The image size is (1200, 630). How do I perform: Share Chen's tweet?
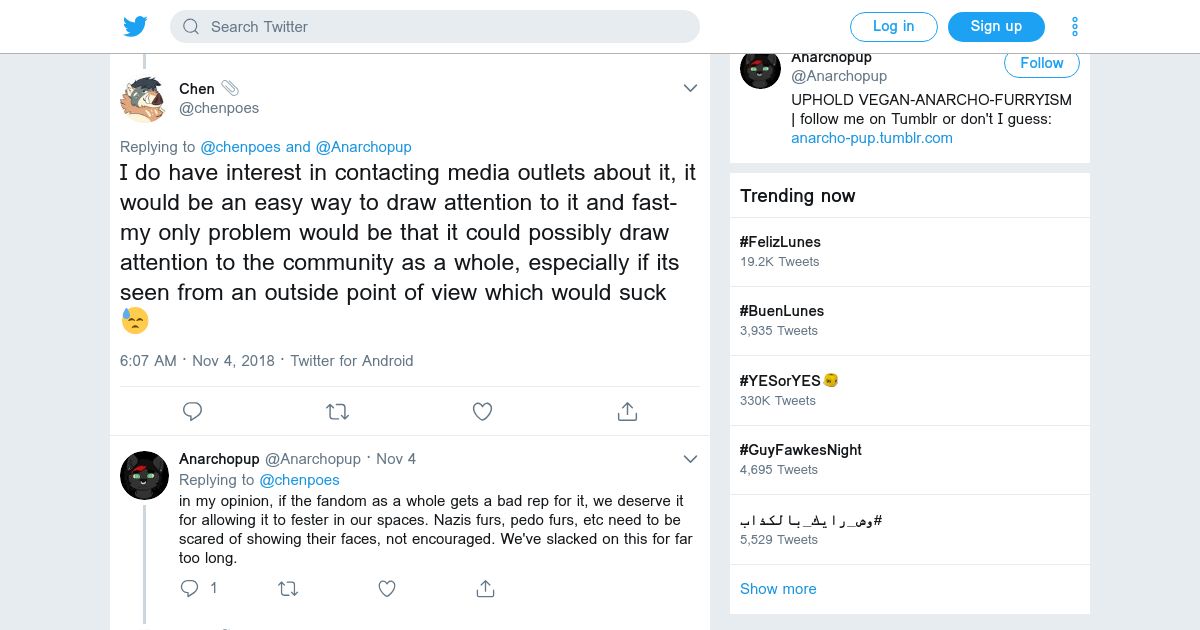[x=627, y=411]
